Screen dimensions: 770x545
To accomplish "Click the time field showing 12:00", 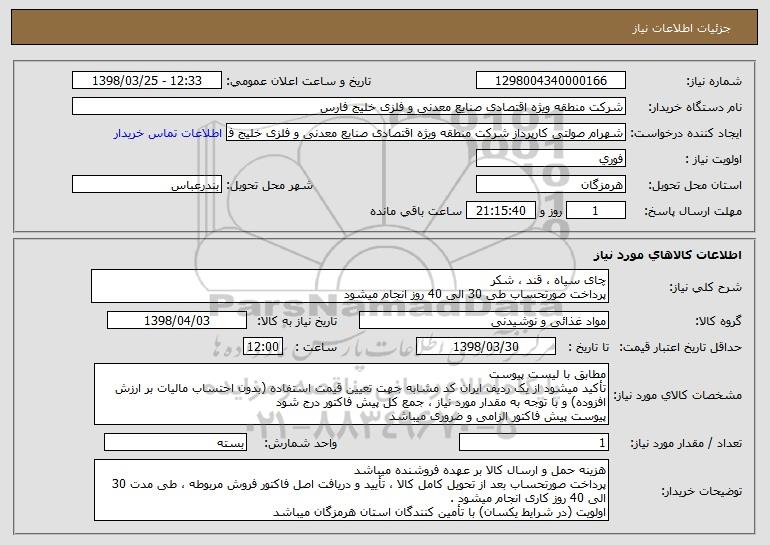I will [x=263, y=347].
